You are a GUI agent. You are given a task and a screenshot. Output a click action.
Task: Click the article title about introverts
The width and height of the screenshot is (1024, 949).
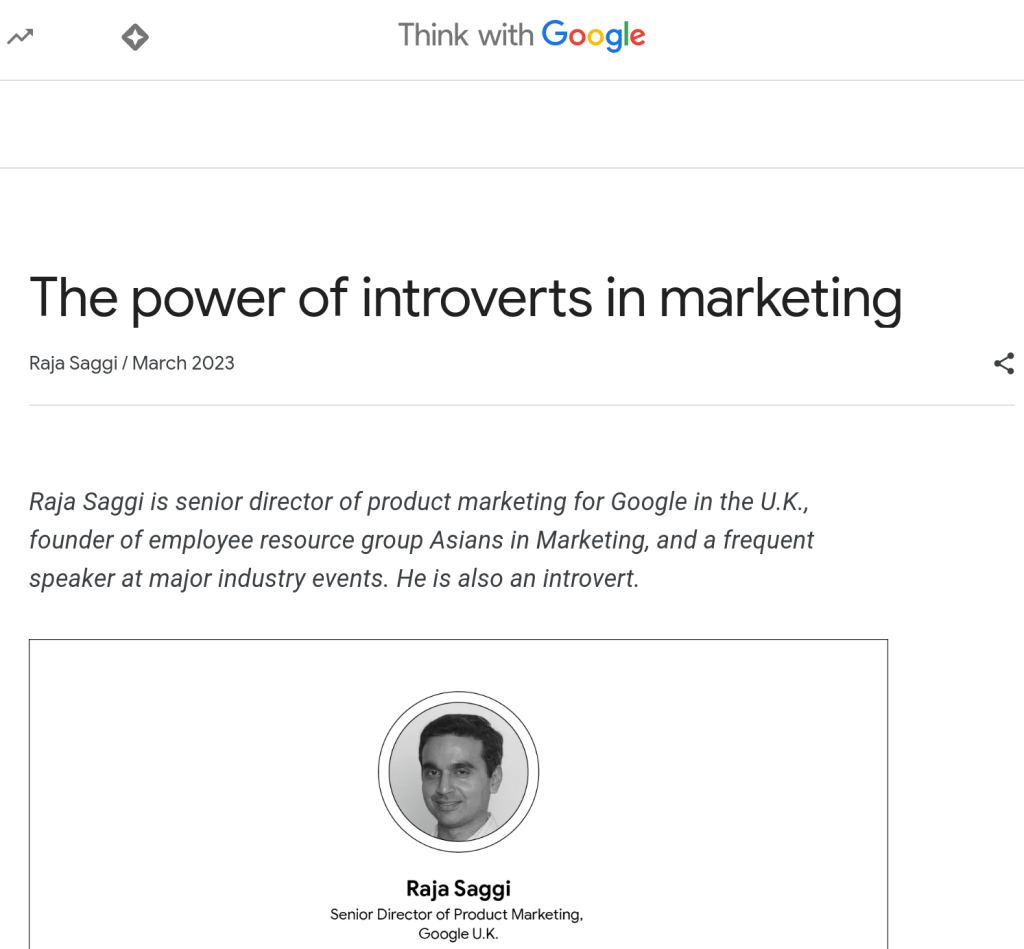[465, 298]
